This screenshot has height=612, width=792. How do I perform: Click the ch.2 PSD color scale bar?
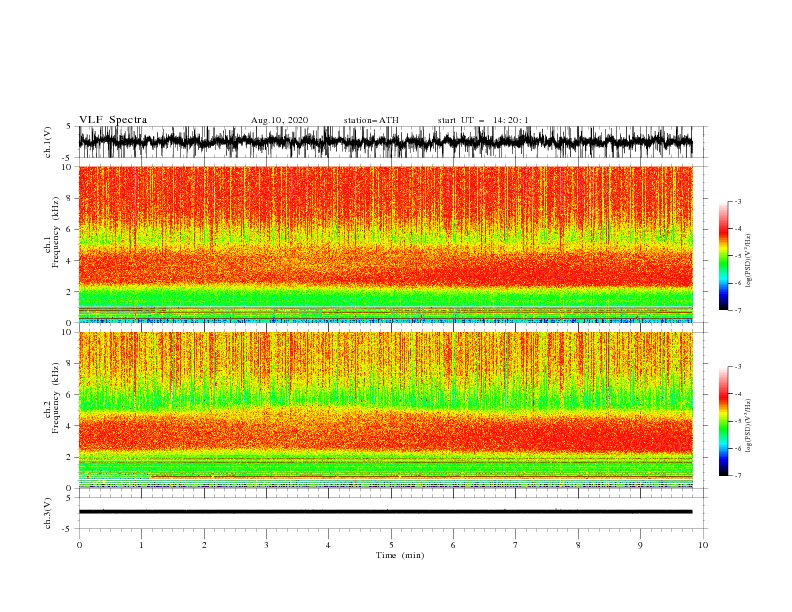pos(723,421)
